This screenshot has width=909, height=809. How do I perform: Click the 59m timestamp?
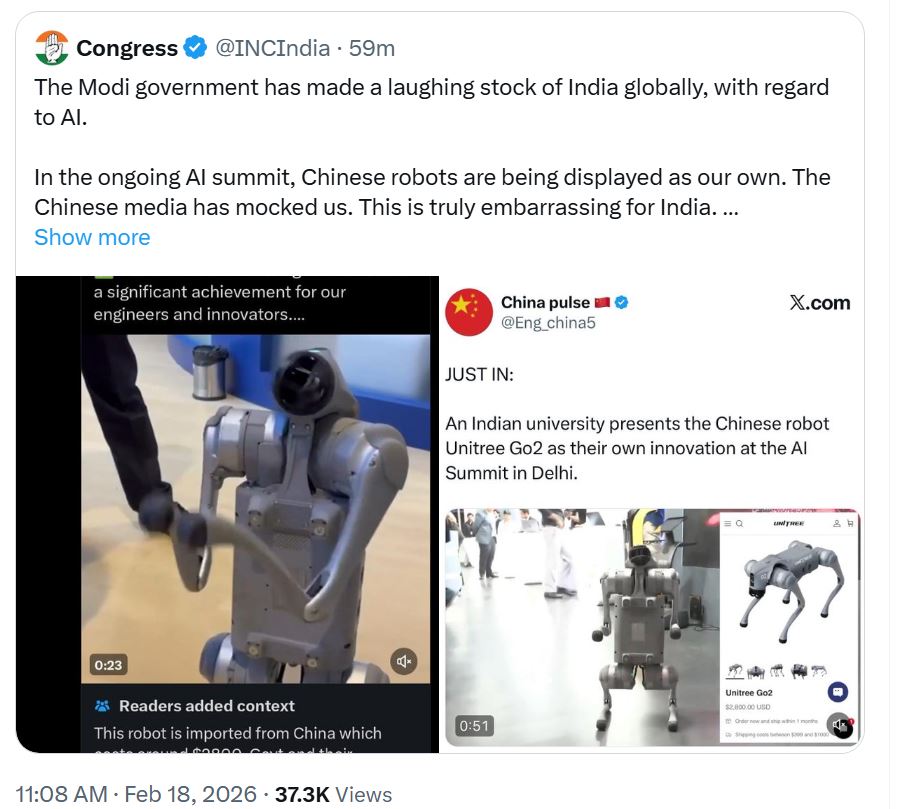click(x=372, y=48)
